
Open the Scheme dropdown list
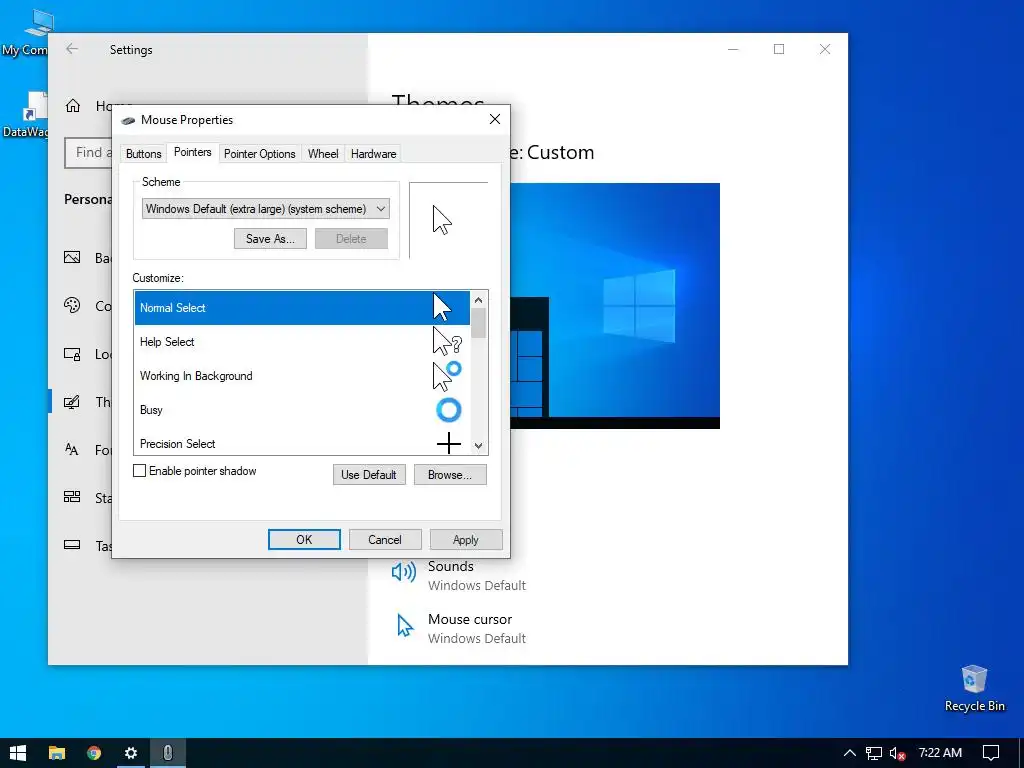click(x=266, y=209)
